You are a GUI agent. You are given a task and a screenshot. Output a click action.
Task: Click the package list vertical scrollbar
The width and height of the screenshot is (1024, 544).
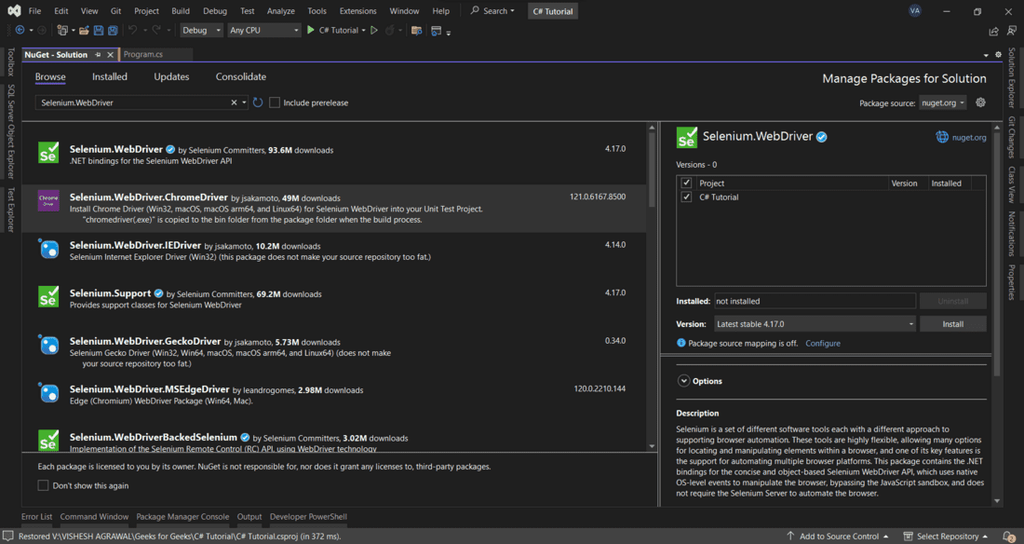[x=652, y=170]
